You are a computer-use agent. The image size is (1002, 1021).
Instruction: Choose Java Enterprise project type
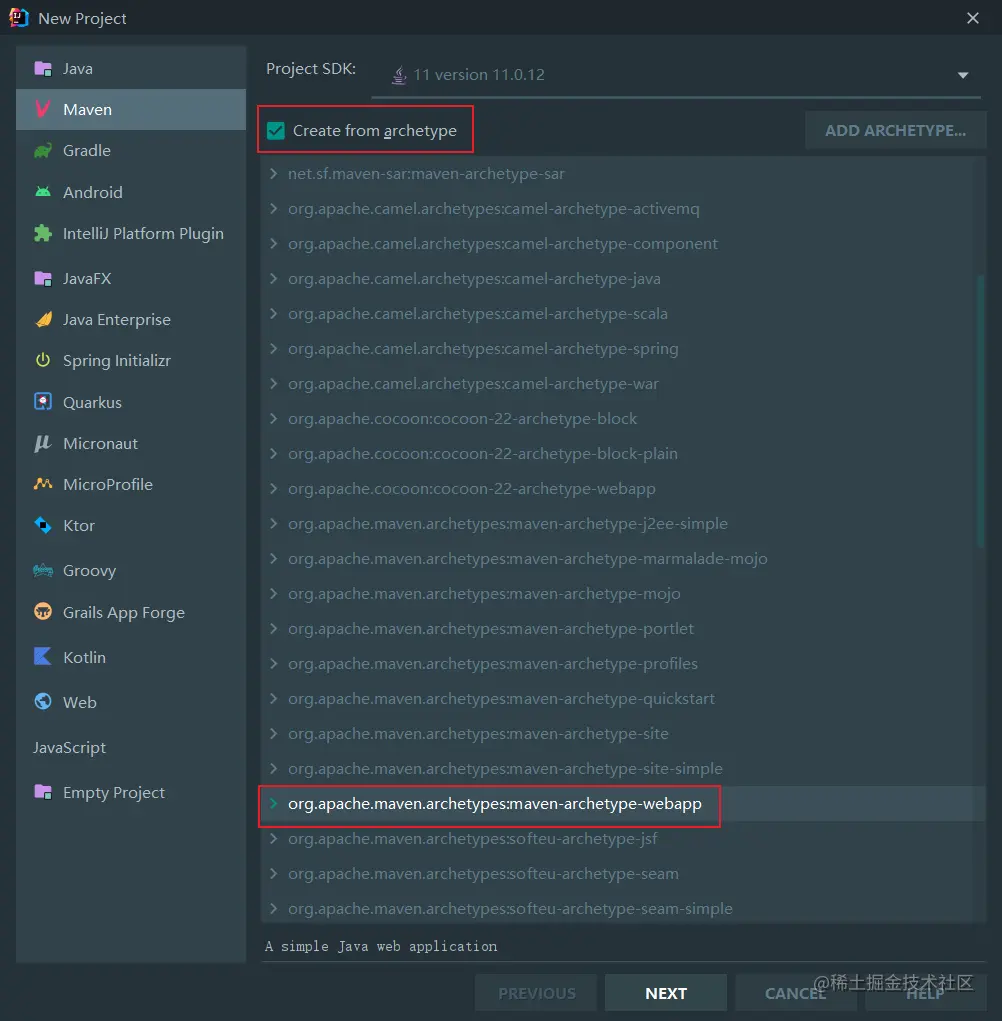click(x=131, y=319)
